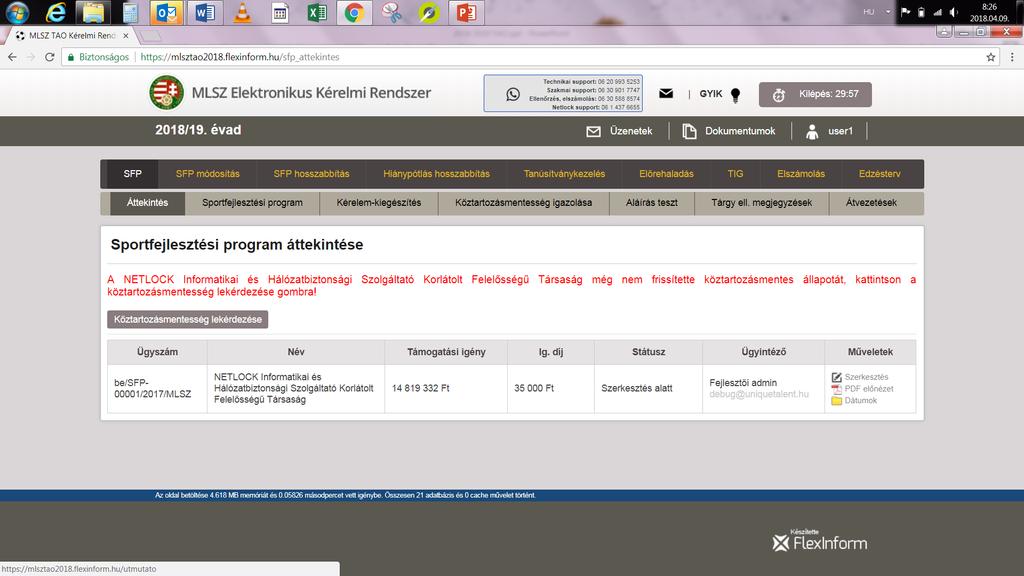Image resolution: width=1024 pixels, height=576 pixels.
Task: Click the envelope icon next to GYIK
Action: (666, 93)
